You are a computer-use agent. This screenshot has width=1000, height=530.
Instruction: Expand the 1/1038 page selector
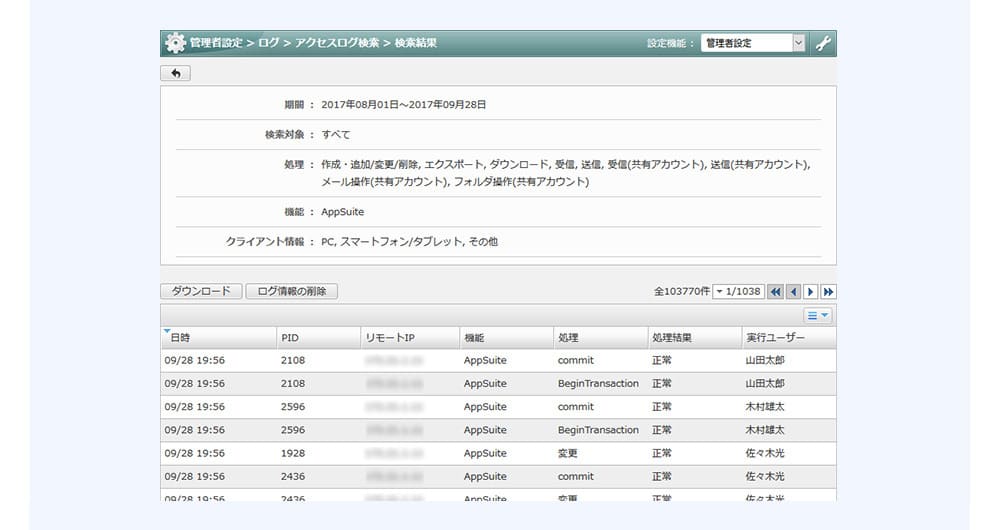(738, 292)
